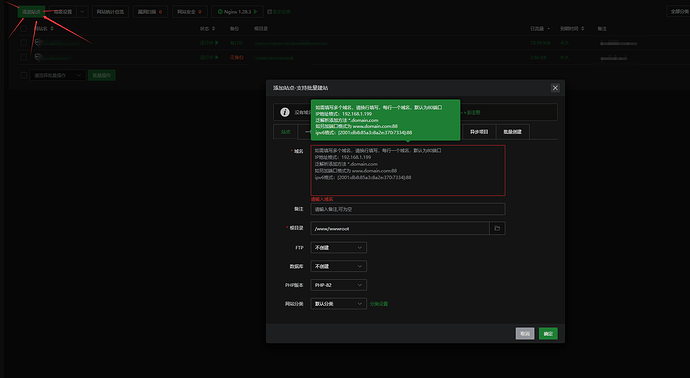Image resolution: width=690 pixels, height=378 pixels.
Task: Open the green 分类设置 (category settings) link
Action: click(x=379, y=304)
